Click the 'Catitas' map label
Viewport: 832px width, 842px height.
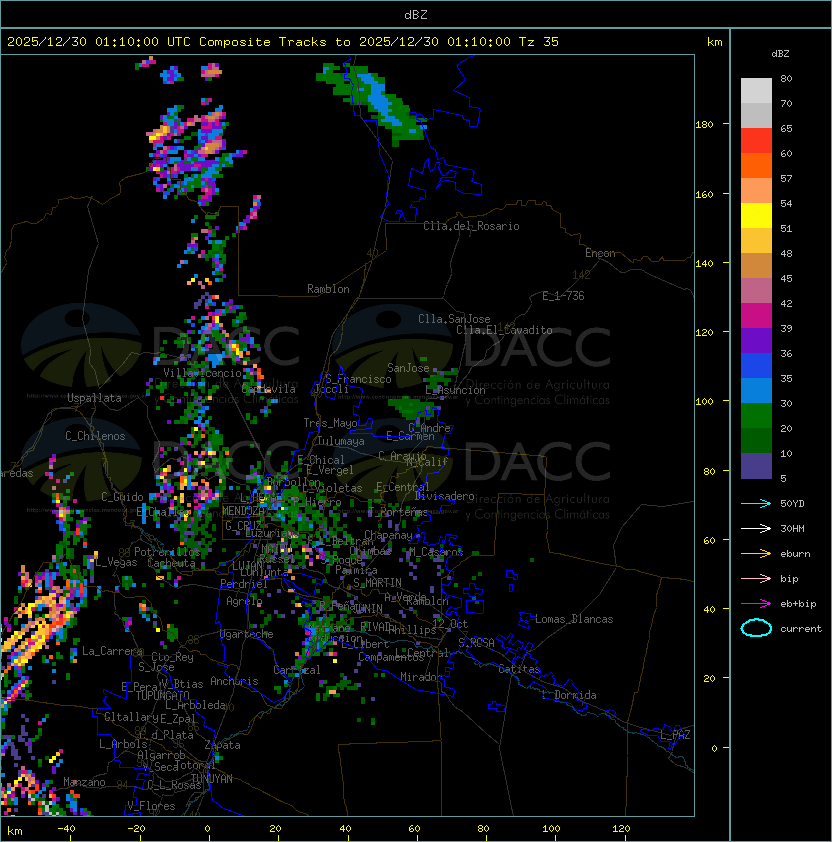[519, 669]
